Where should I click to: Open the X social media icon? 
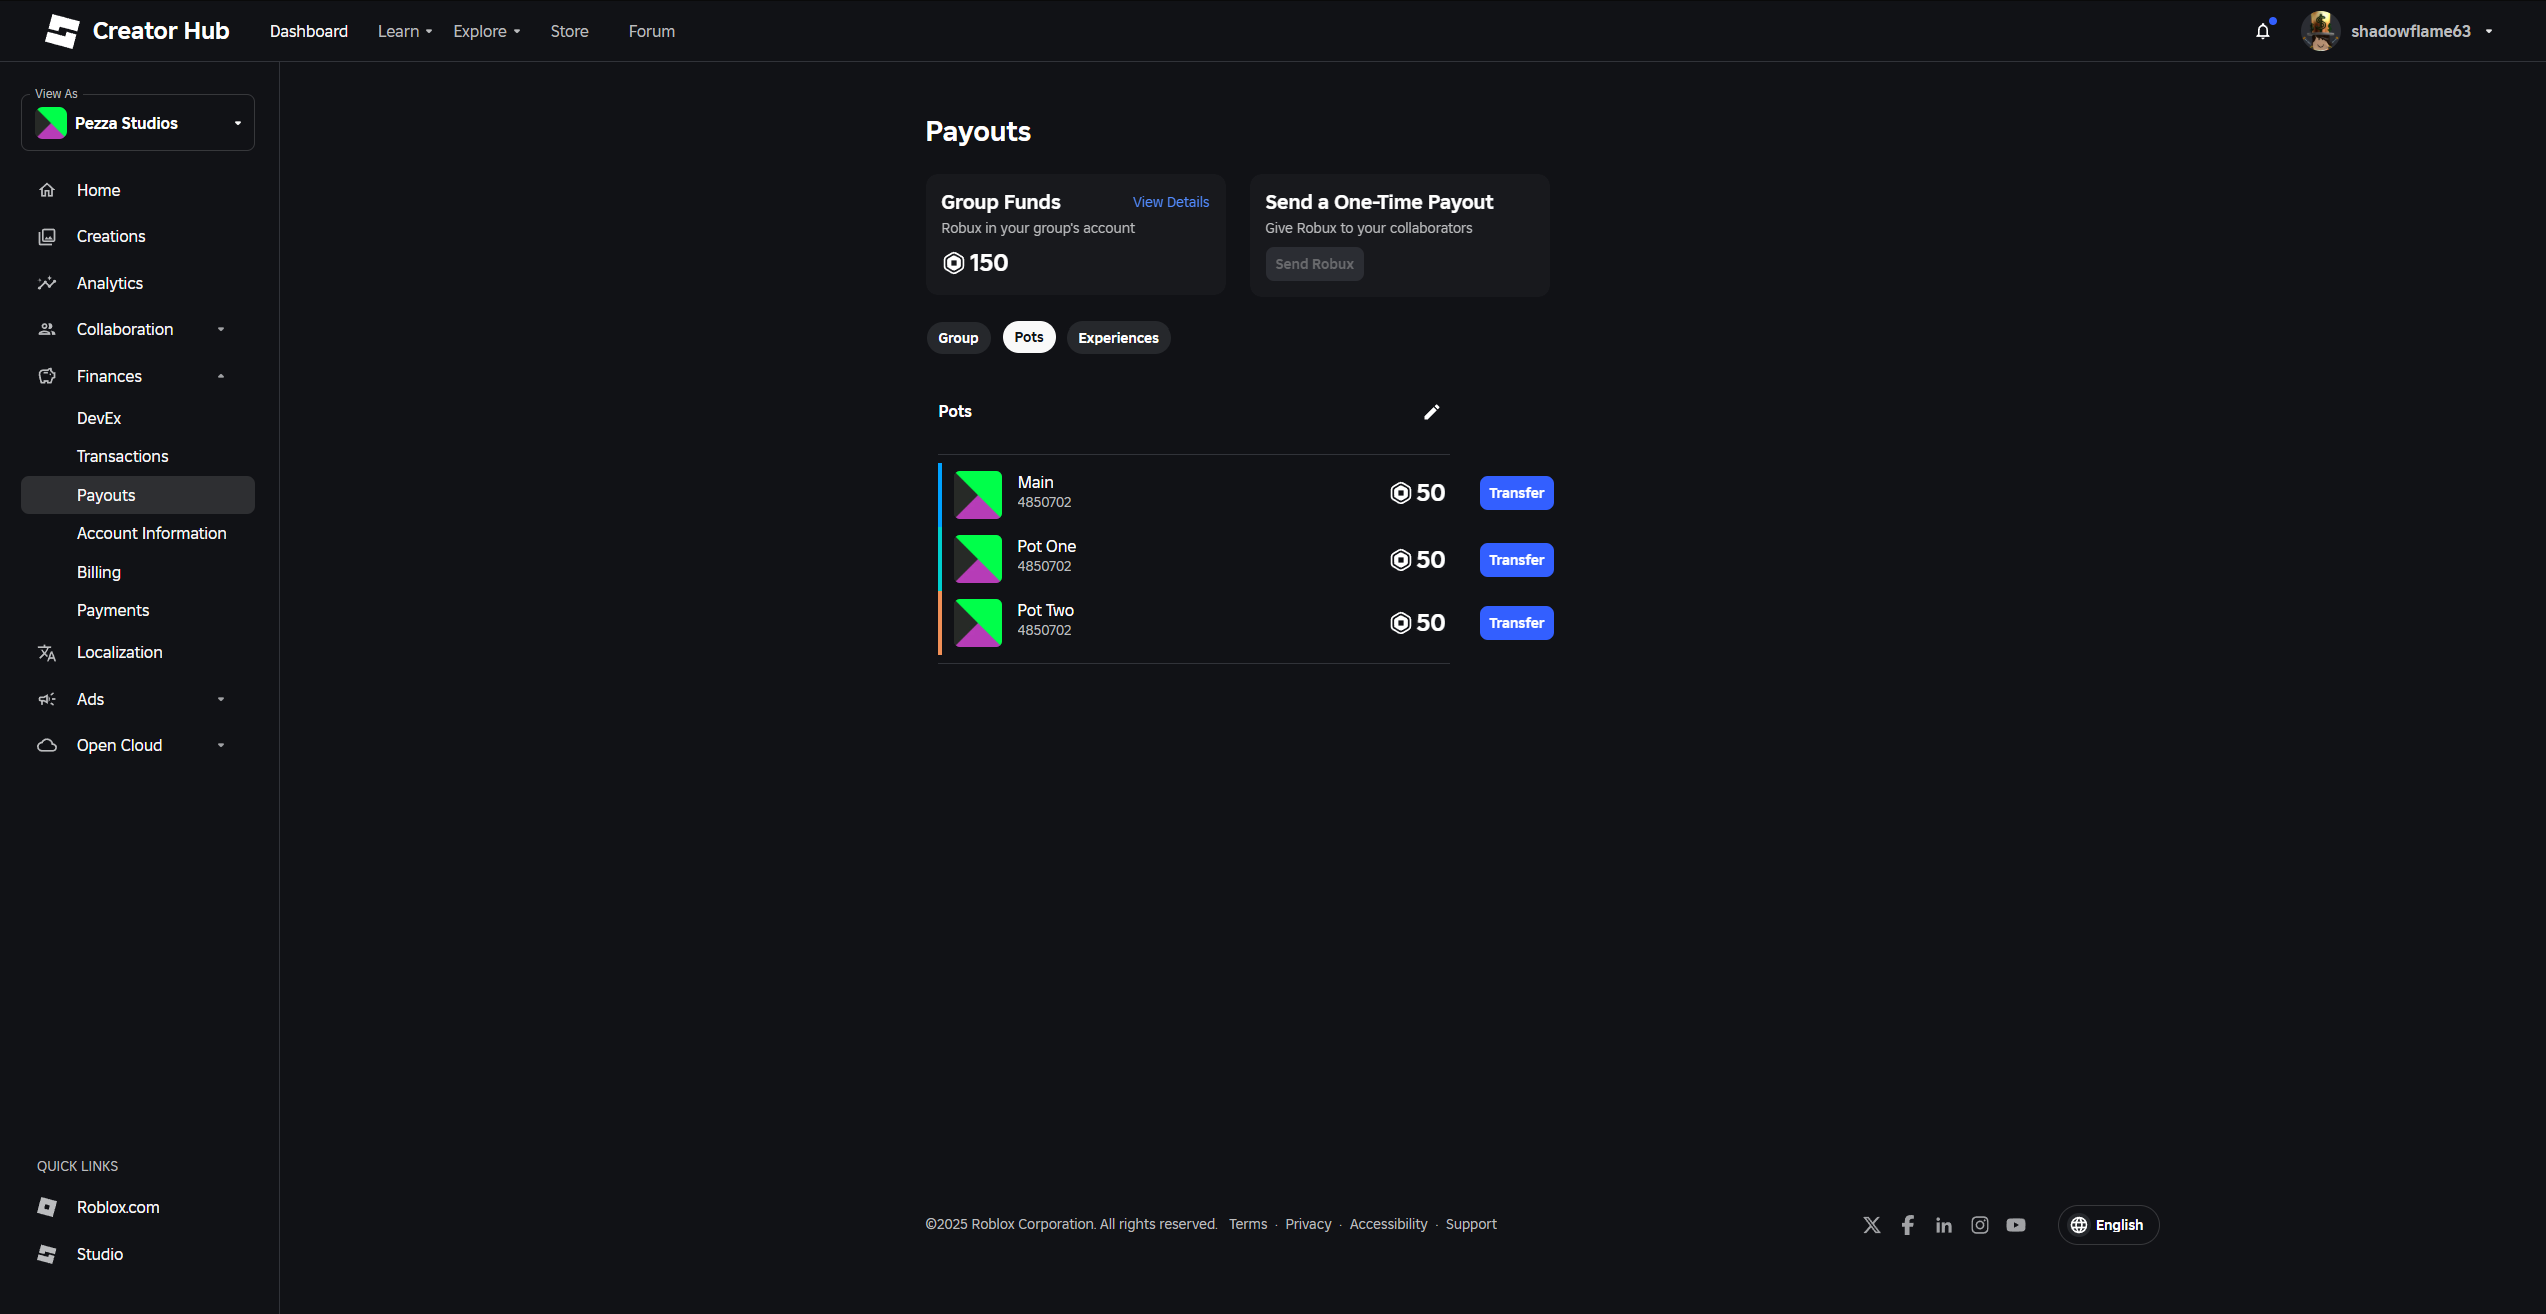tap(1872, 1225)
